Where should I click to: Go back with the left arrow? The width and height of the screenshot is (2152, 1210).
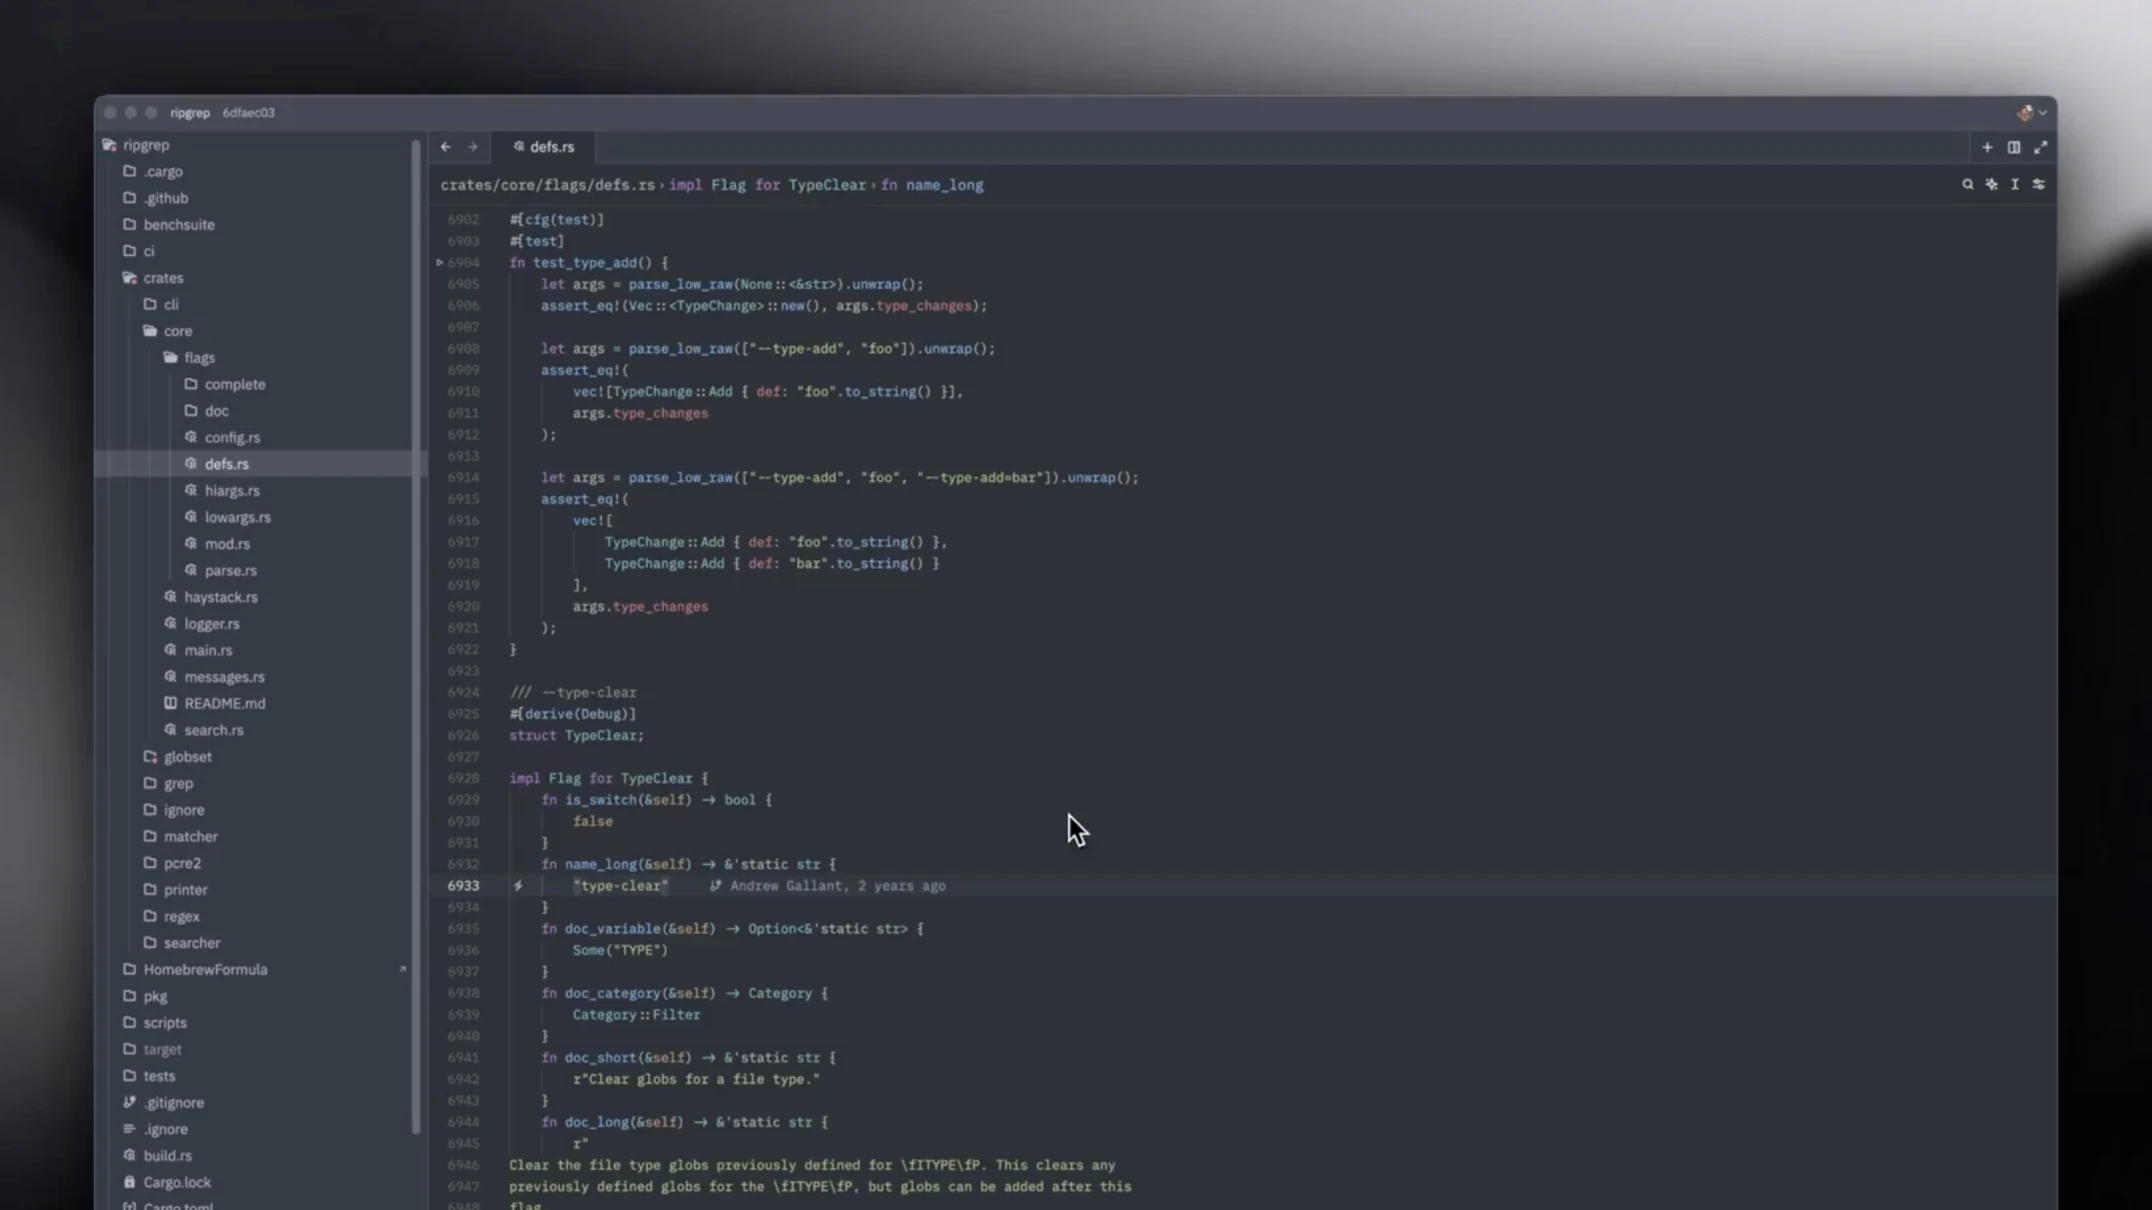(446, 147)
